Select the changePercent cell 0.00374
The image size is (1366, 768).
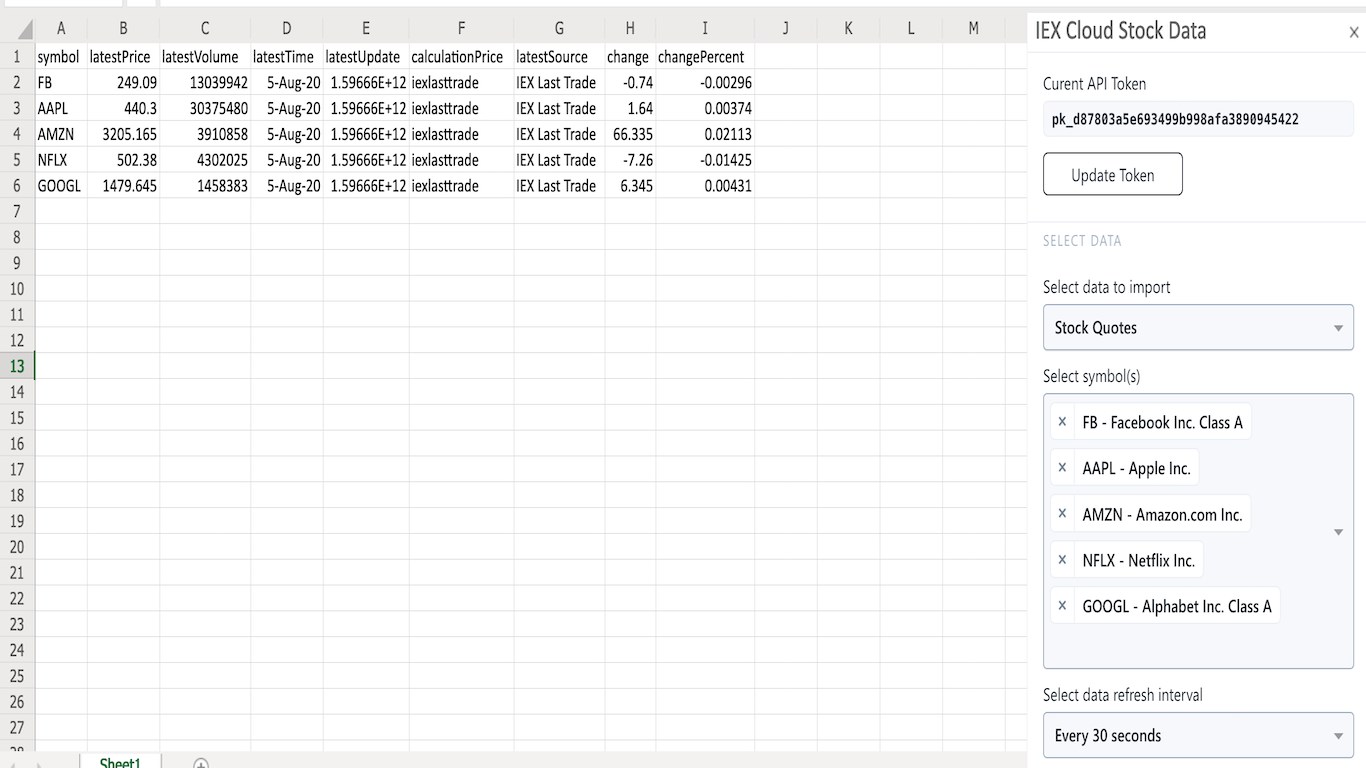705,108
